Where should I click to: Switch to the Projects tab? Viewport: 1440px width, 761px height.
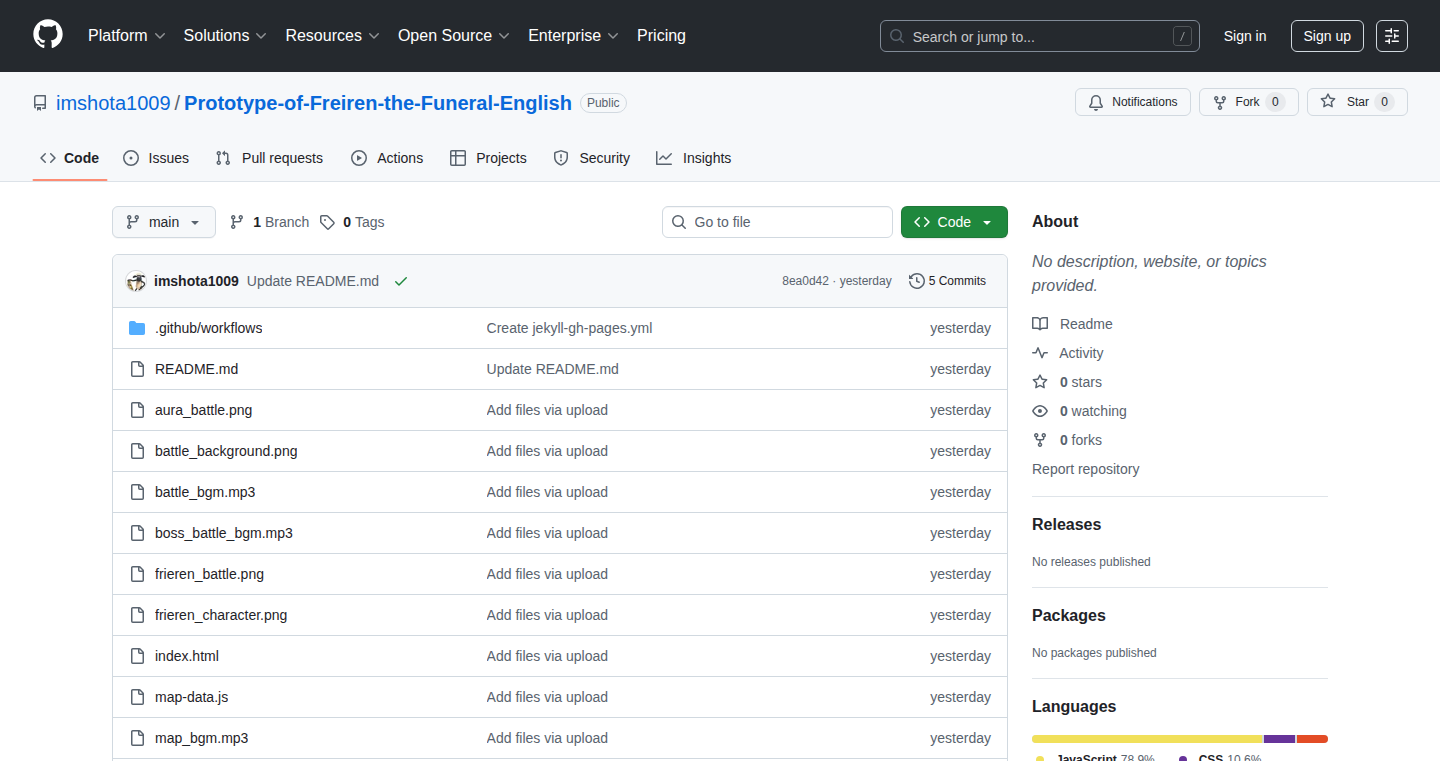[488, 158]
